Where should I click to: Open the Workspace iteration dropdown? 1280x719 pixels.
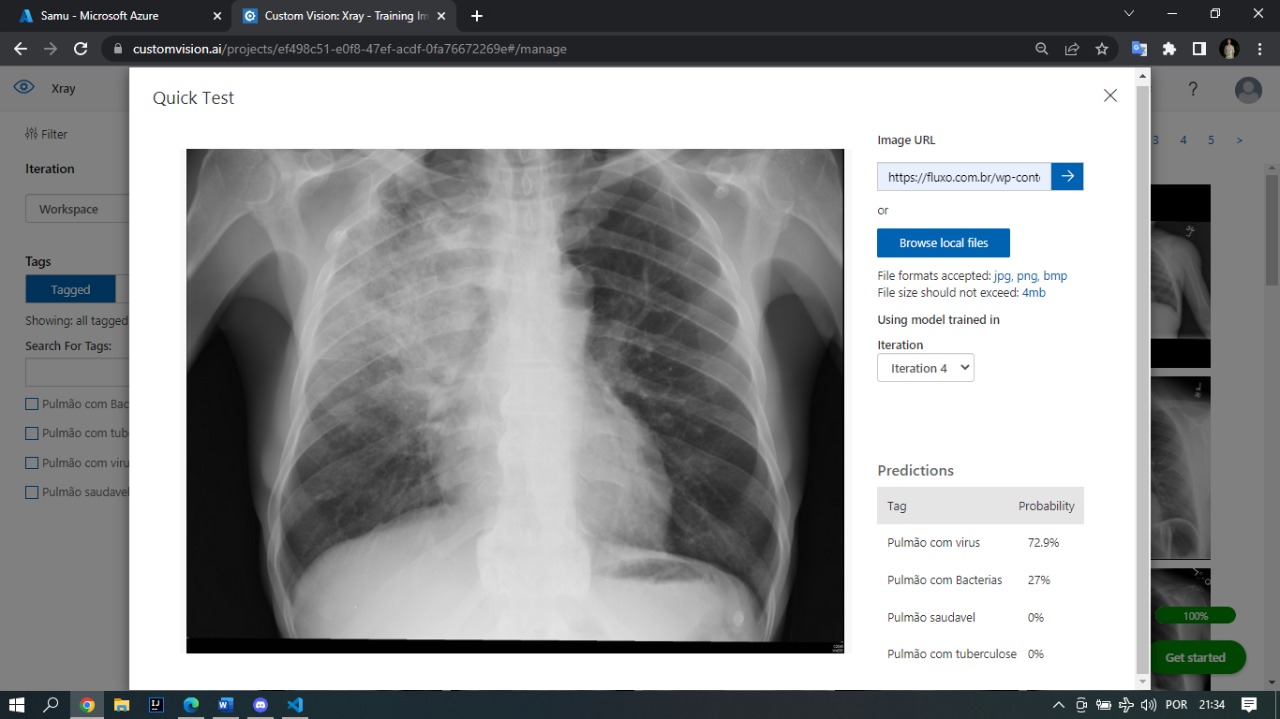click(x=77, y=209)
